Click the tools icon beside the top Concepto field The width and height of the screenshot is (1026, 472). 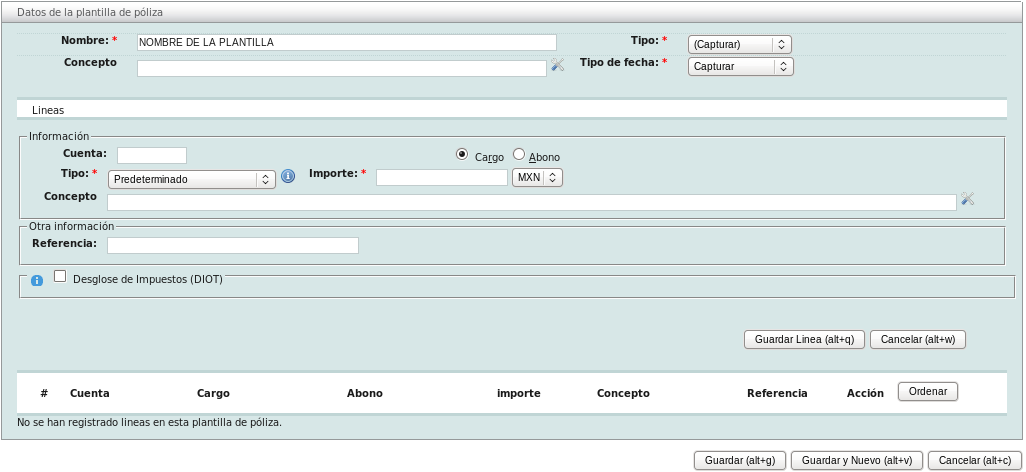558,65
